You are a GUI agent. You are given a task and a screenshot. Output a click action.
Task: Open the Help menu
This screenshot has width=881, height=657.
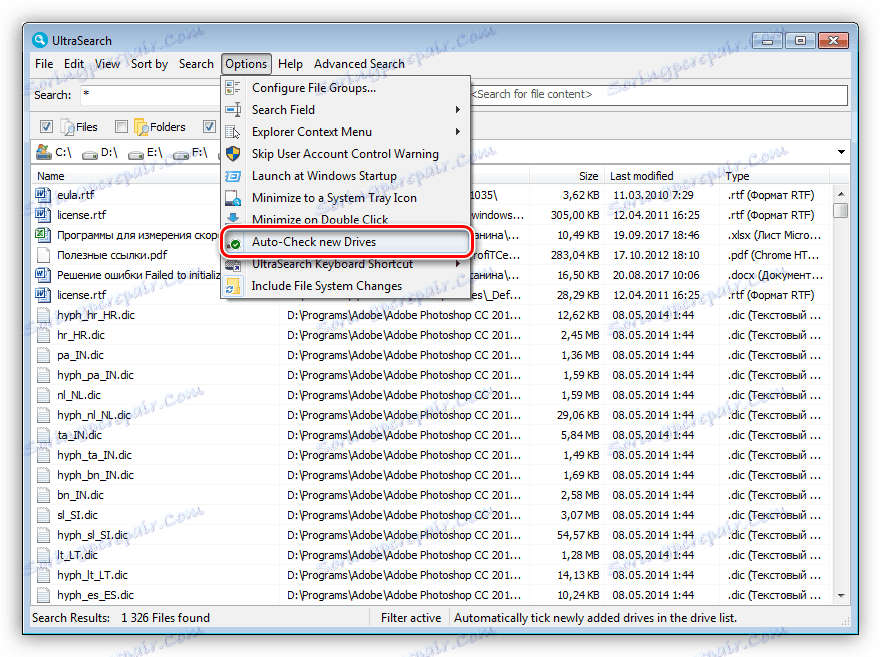pyautogui.click(x=290, y=64)
